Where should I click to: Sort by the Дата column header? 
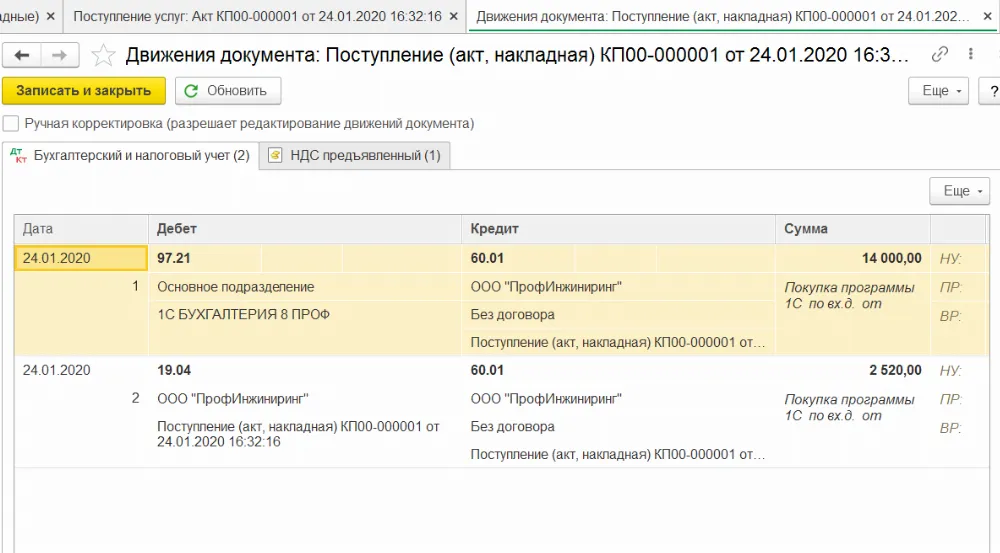81,229
